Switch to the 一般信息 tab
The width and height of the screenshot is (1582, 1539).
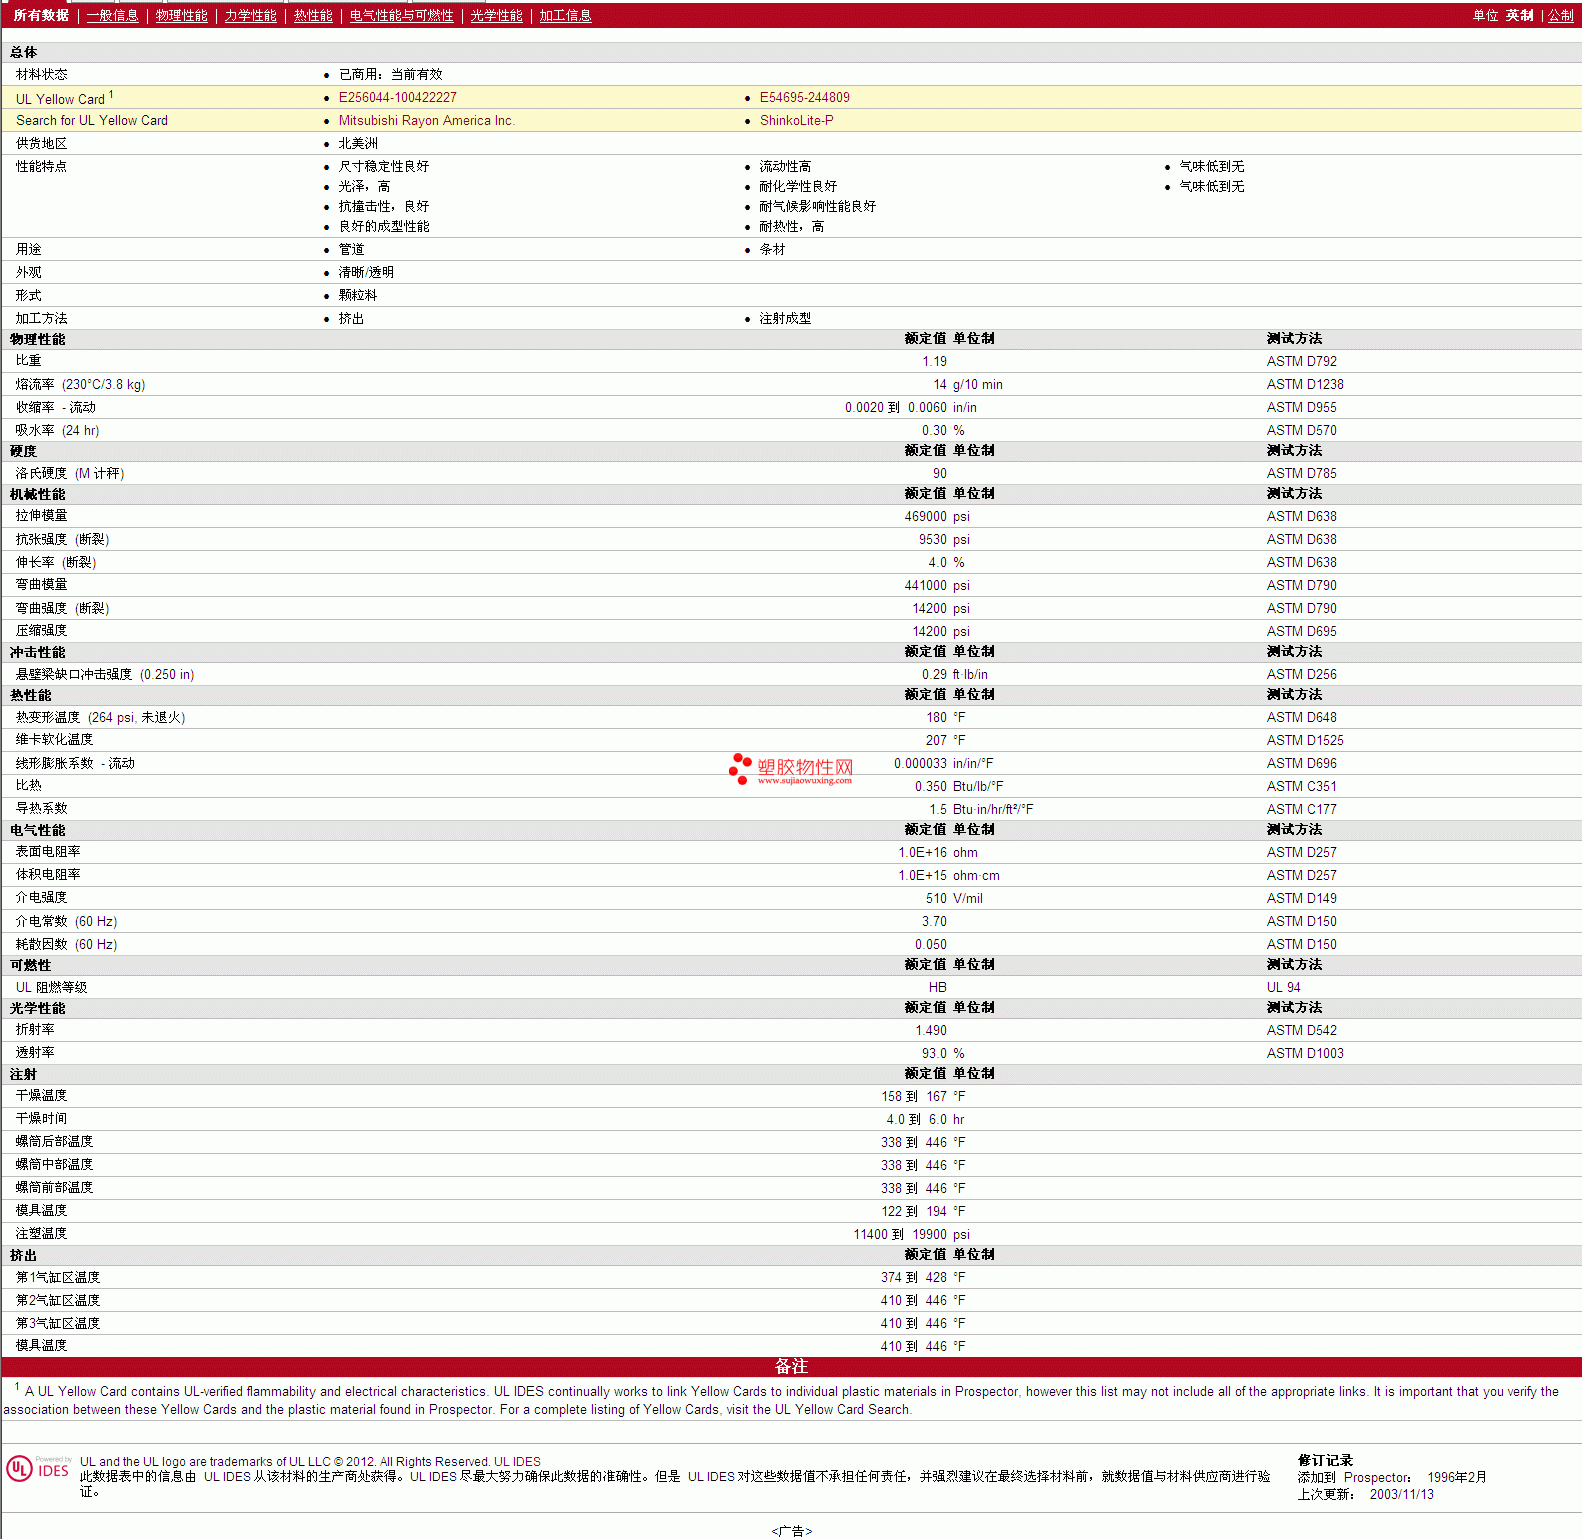(112, 16)
